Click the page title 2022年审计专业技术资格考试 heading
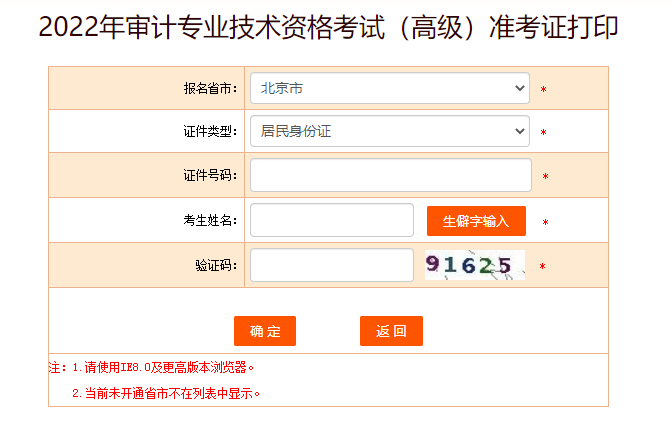 point(328,27)
